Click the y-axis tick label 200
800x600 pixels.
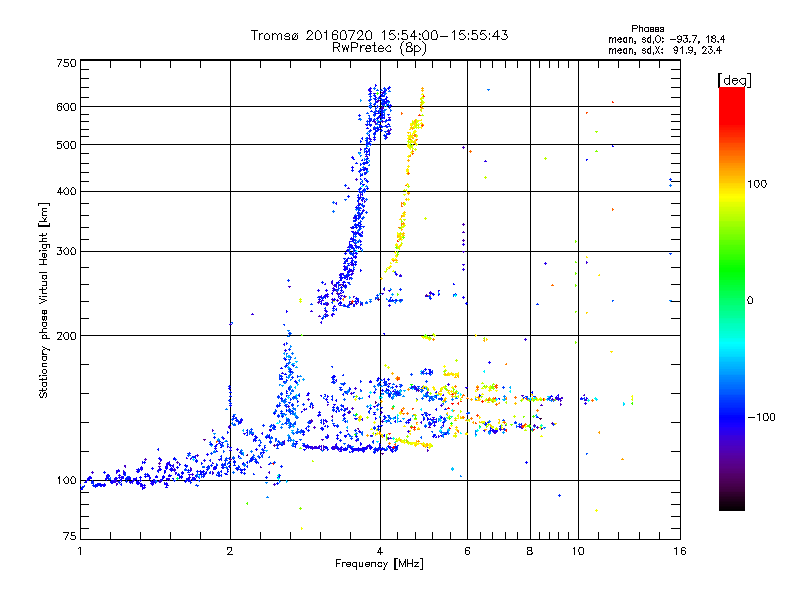(66, 336)
